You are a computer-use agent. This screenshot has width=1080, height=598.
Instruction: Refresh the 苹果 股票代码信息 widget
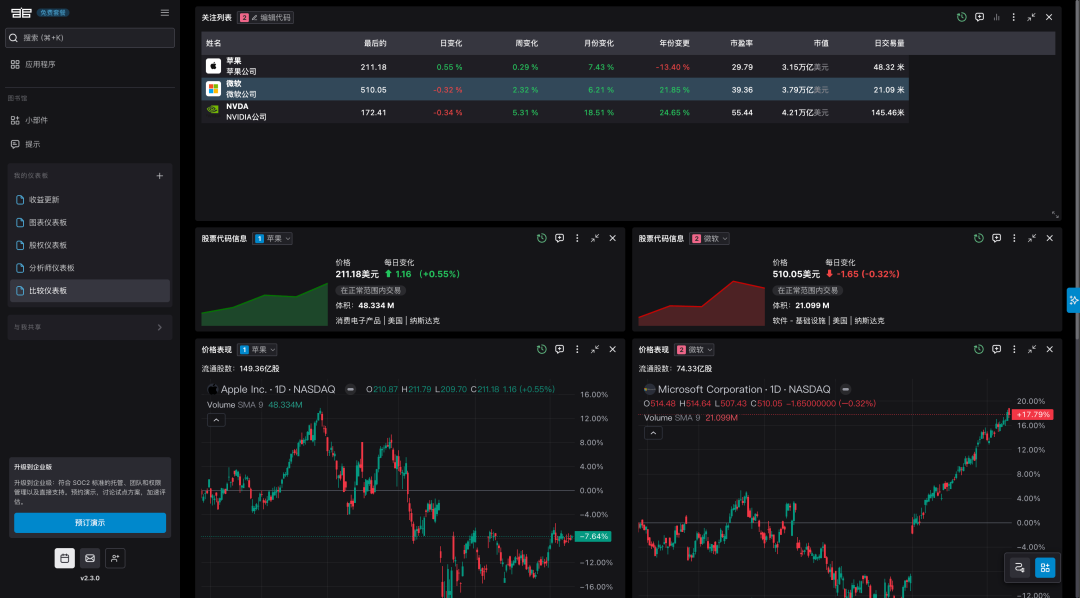pyautogui.click(x=542, y=238)
